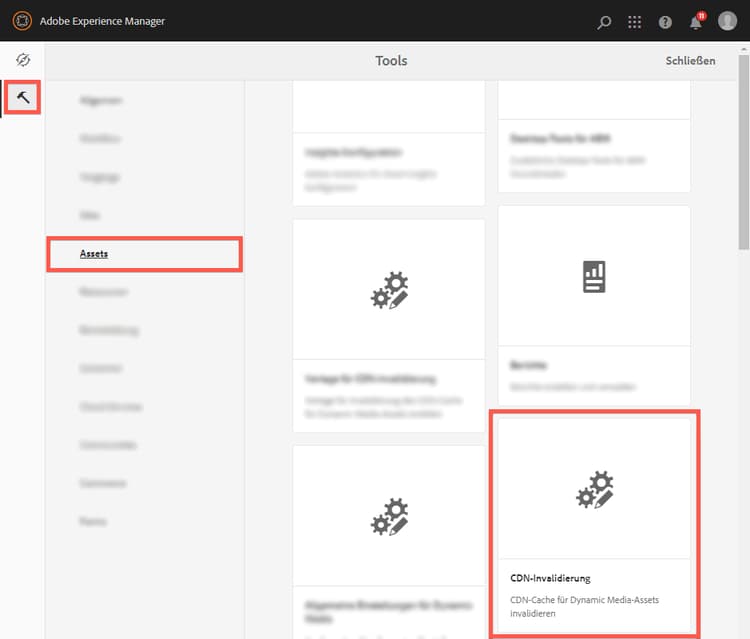Image resolution: width=750 pixels, height=639 pixels.
Task: Click the Adobe Experience Manager logo icon
Action: click(x=22, y=21)
